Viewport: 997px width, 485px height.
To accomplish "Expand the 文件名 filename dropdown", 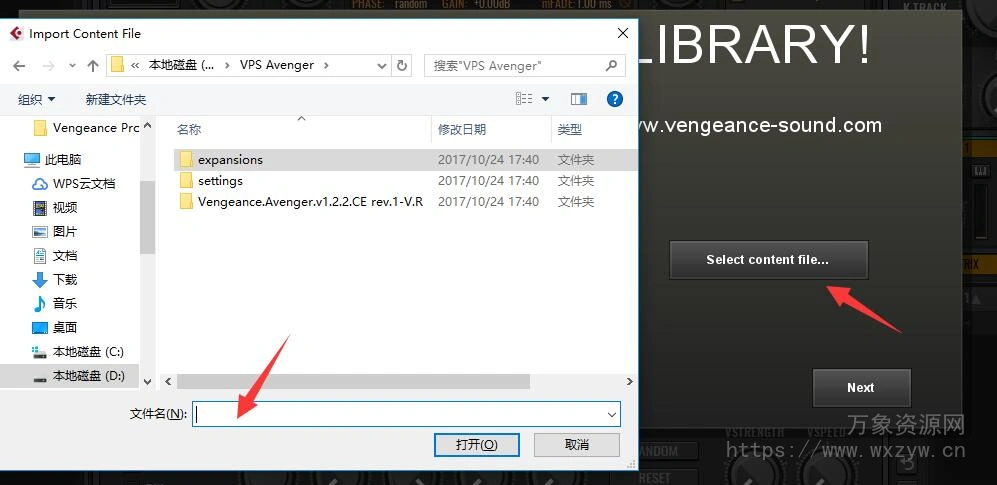I will coord(610,414).
